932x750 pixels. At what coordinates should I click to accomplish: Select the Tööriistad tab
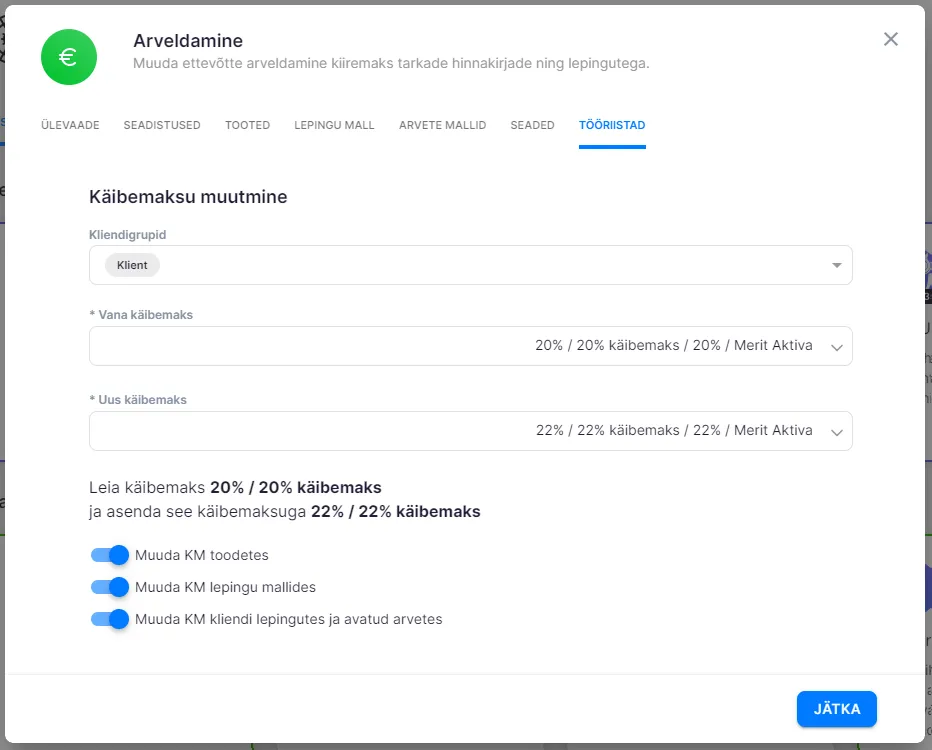click(612, 125)
